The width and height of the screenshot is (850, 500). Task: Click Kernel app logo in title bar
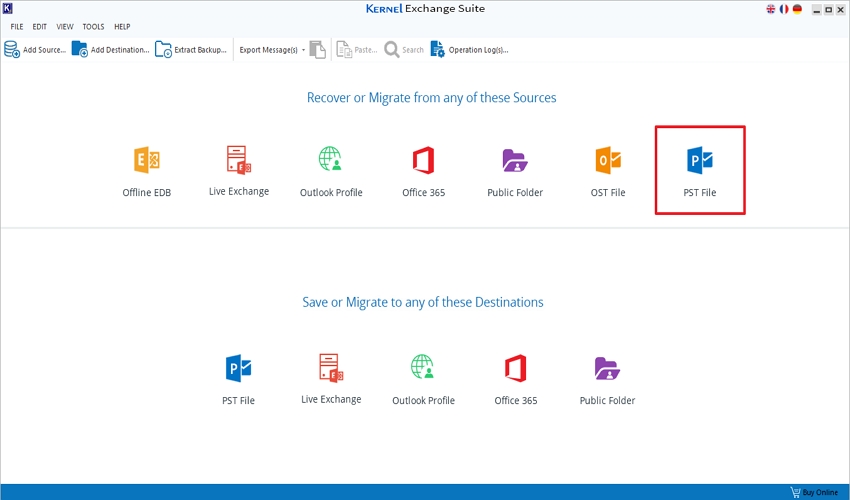(8, 8)
